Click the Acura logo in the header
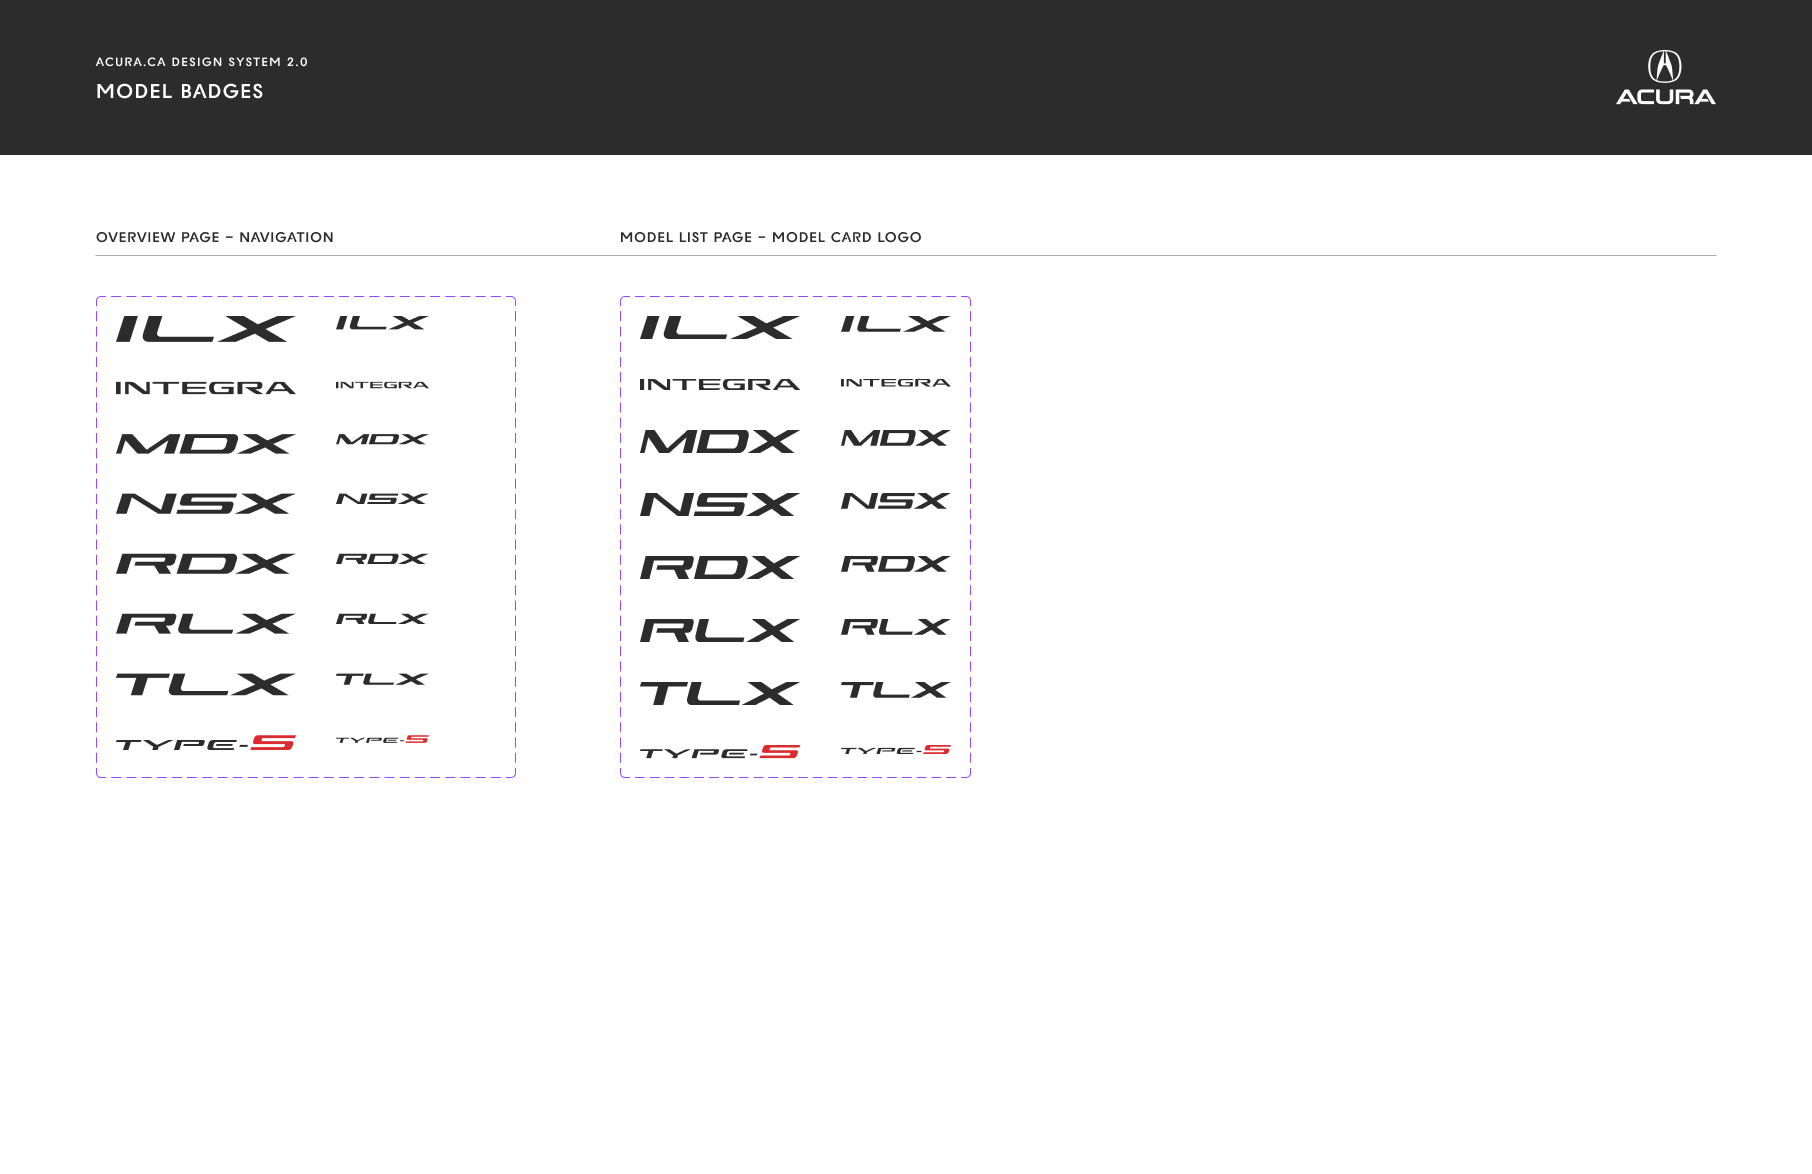This screenshot has height=1174, width=1812. click(1665, 78)
